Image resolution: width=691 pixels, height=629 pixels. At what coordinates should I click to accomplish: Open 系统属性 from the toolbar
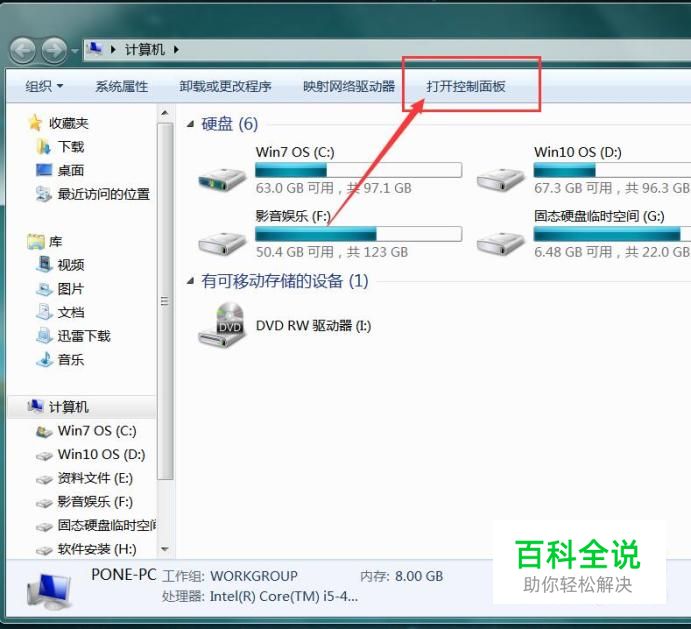(x=122, y=86)
